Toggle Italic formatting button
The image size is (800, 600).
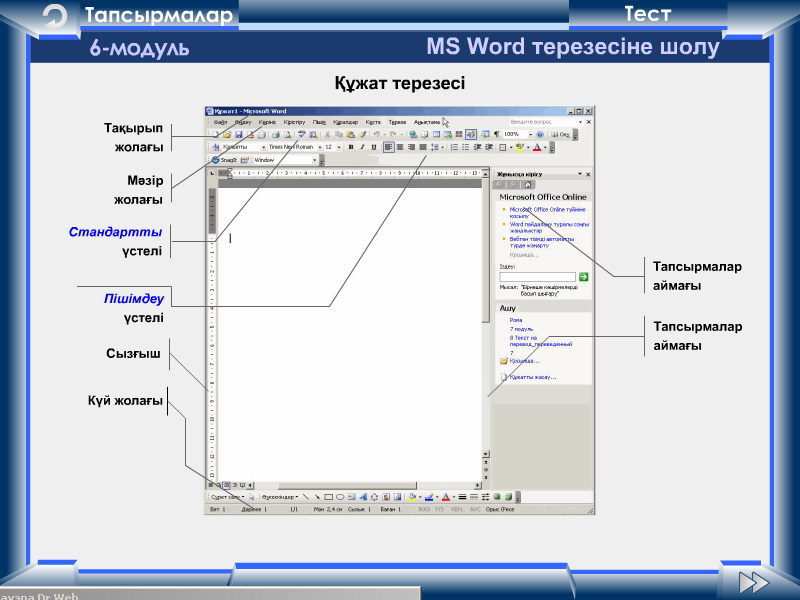(362, 147)
